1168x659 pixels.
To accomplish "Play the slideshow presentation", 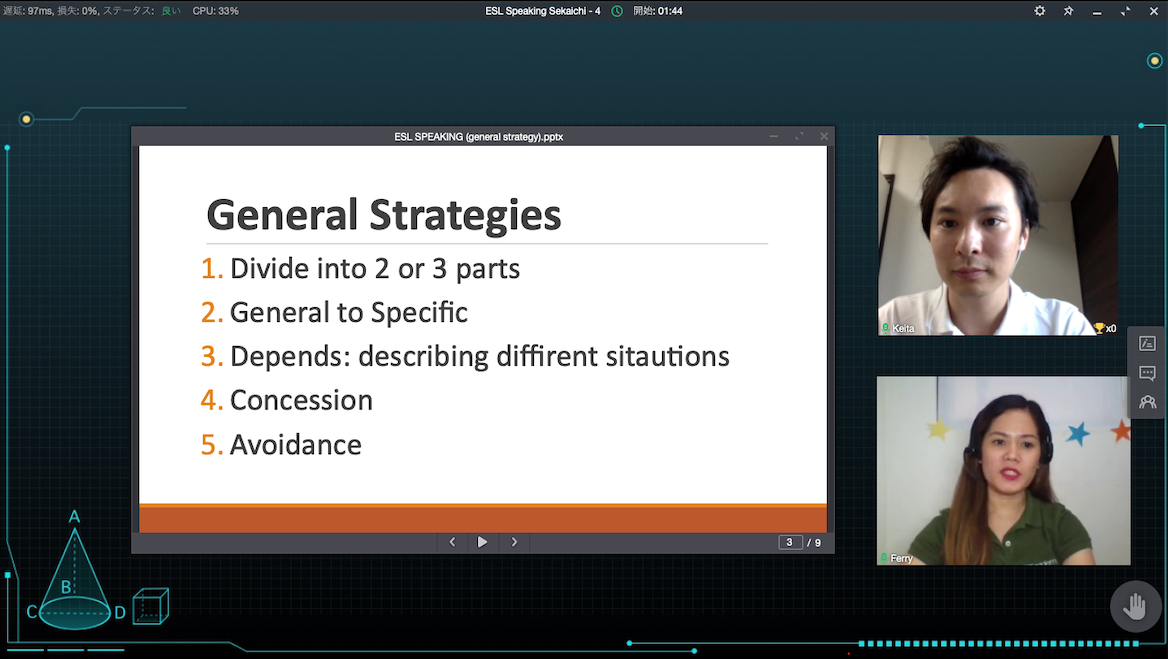I will (483, 542).
